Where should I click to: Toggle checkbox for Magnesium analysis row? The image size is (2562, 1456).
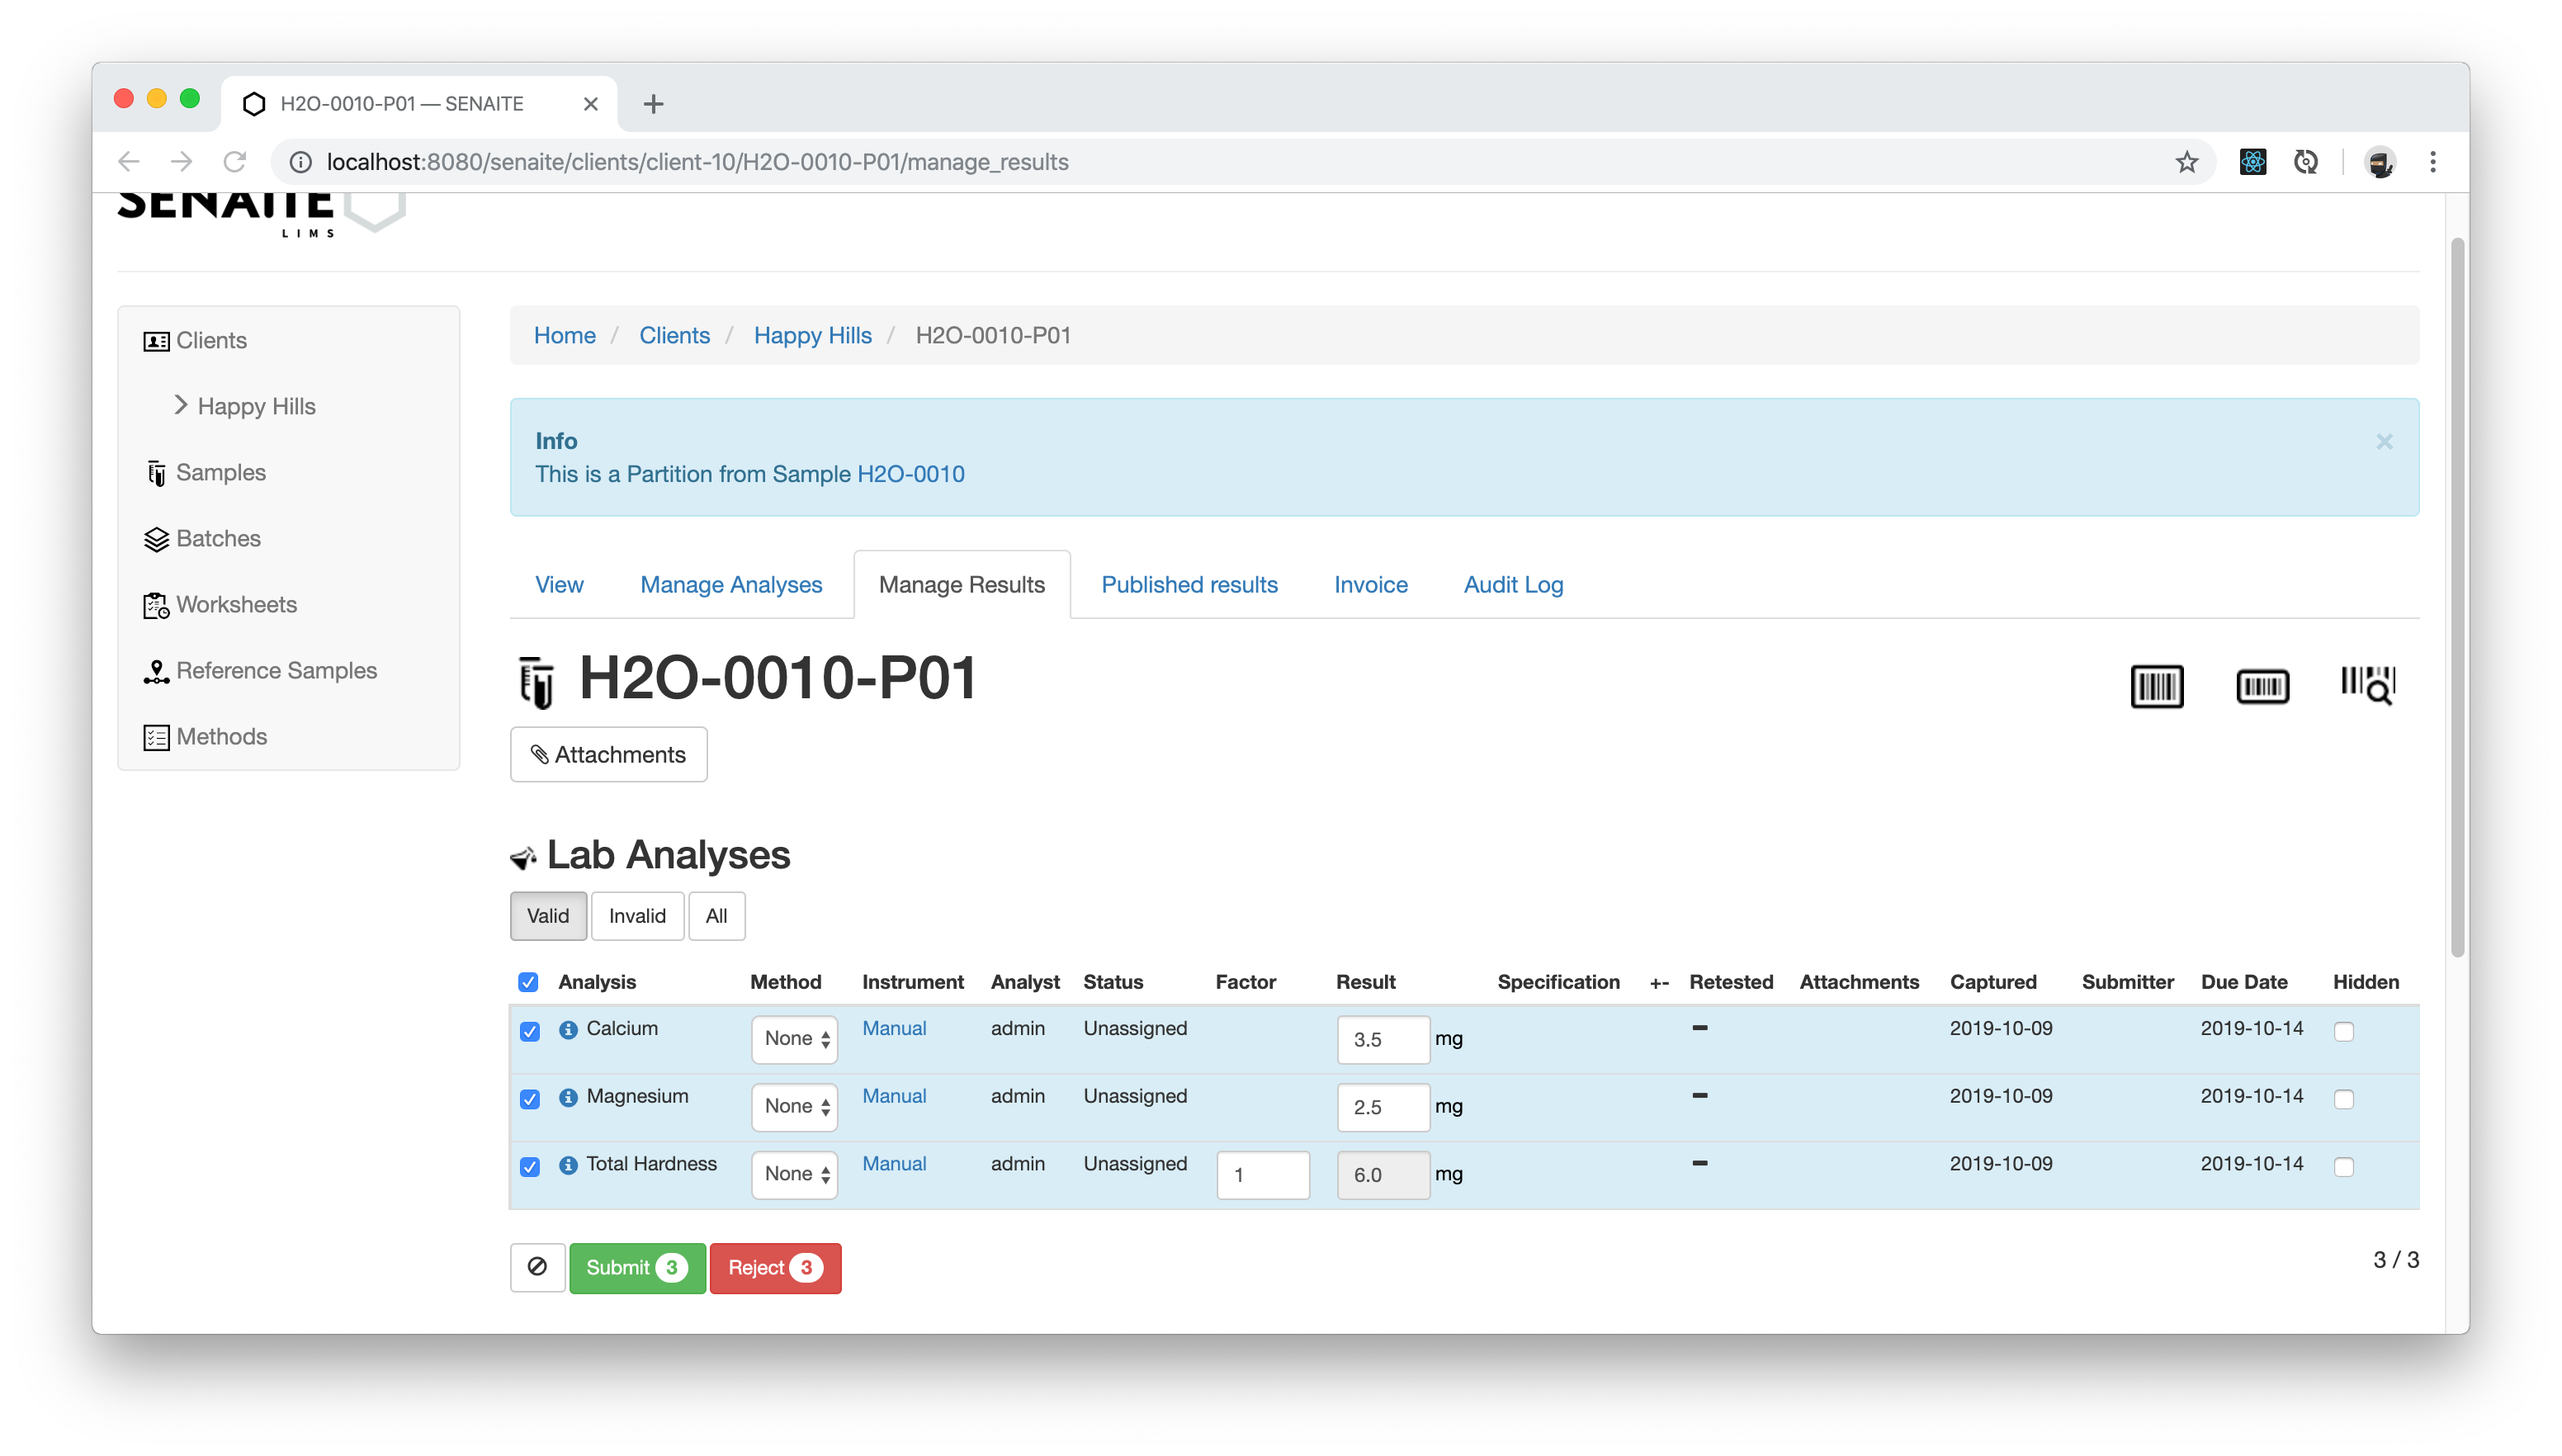(528, 1097)
